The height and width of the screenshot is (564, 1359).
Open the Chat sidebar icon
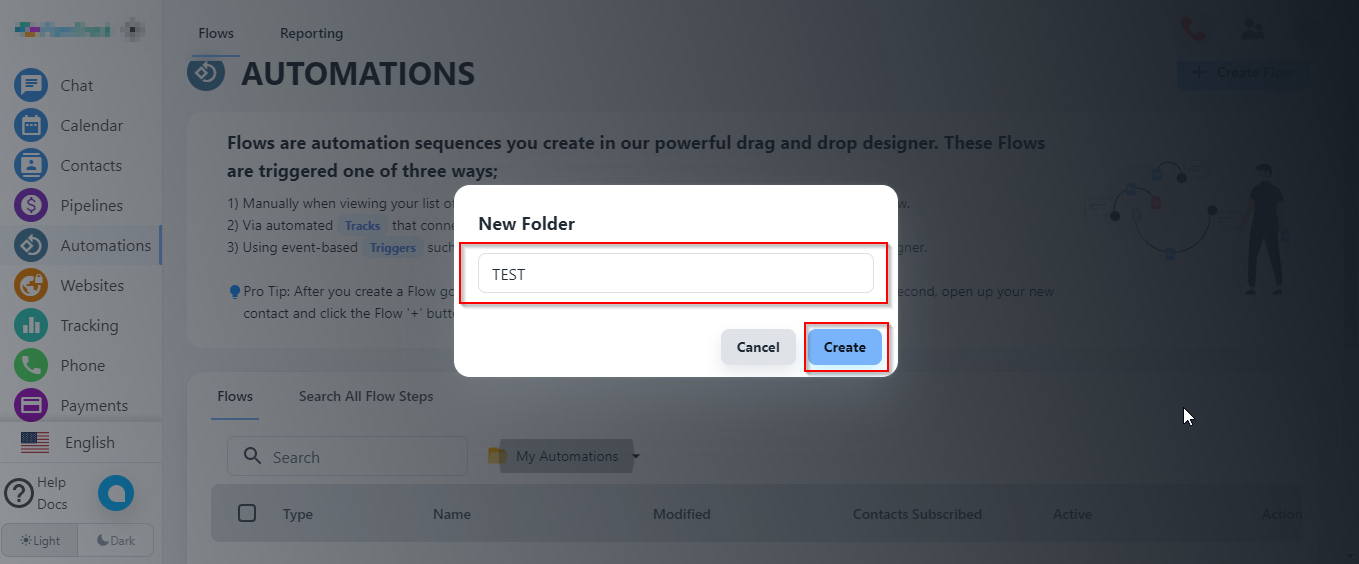(31, 85)
